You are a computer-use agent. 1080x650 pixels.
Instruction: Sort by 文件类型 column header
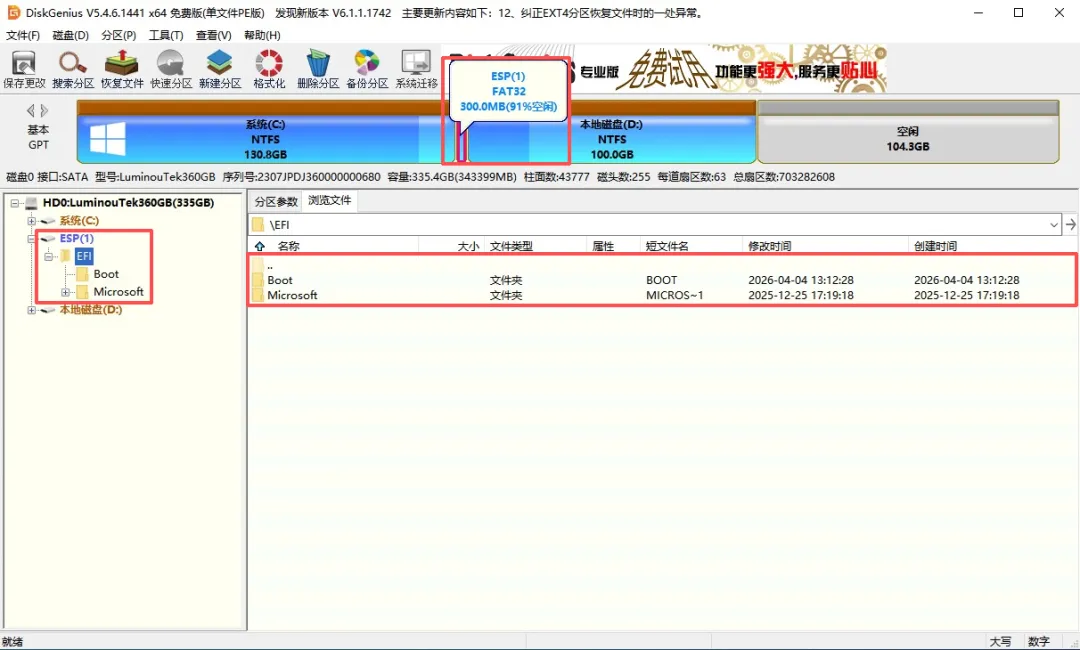[x=536, y=246]
